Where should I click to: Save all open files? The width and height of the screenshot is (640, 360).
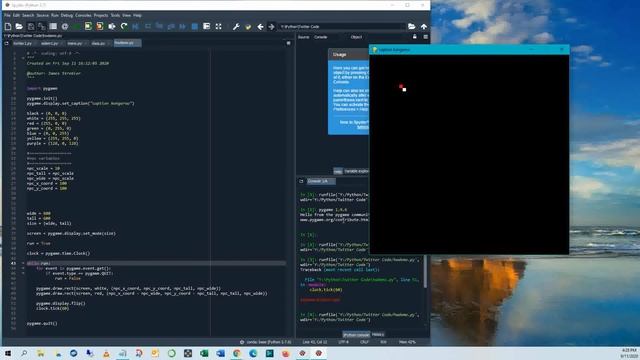[41, 27]
